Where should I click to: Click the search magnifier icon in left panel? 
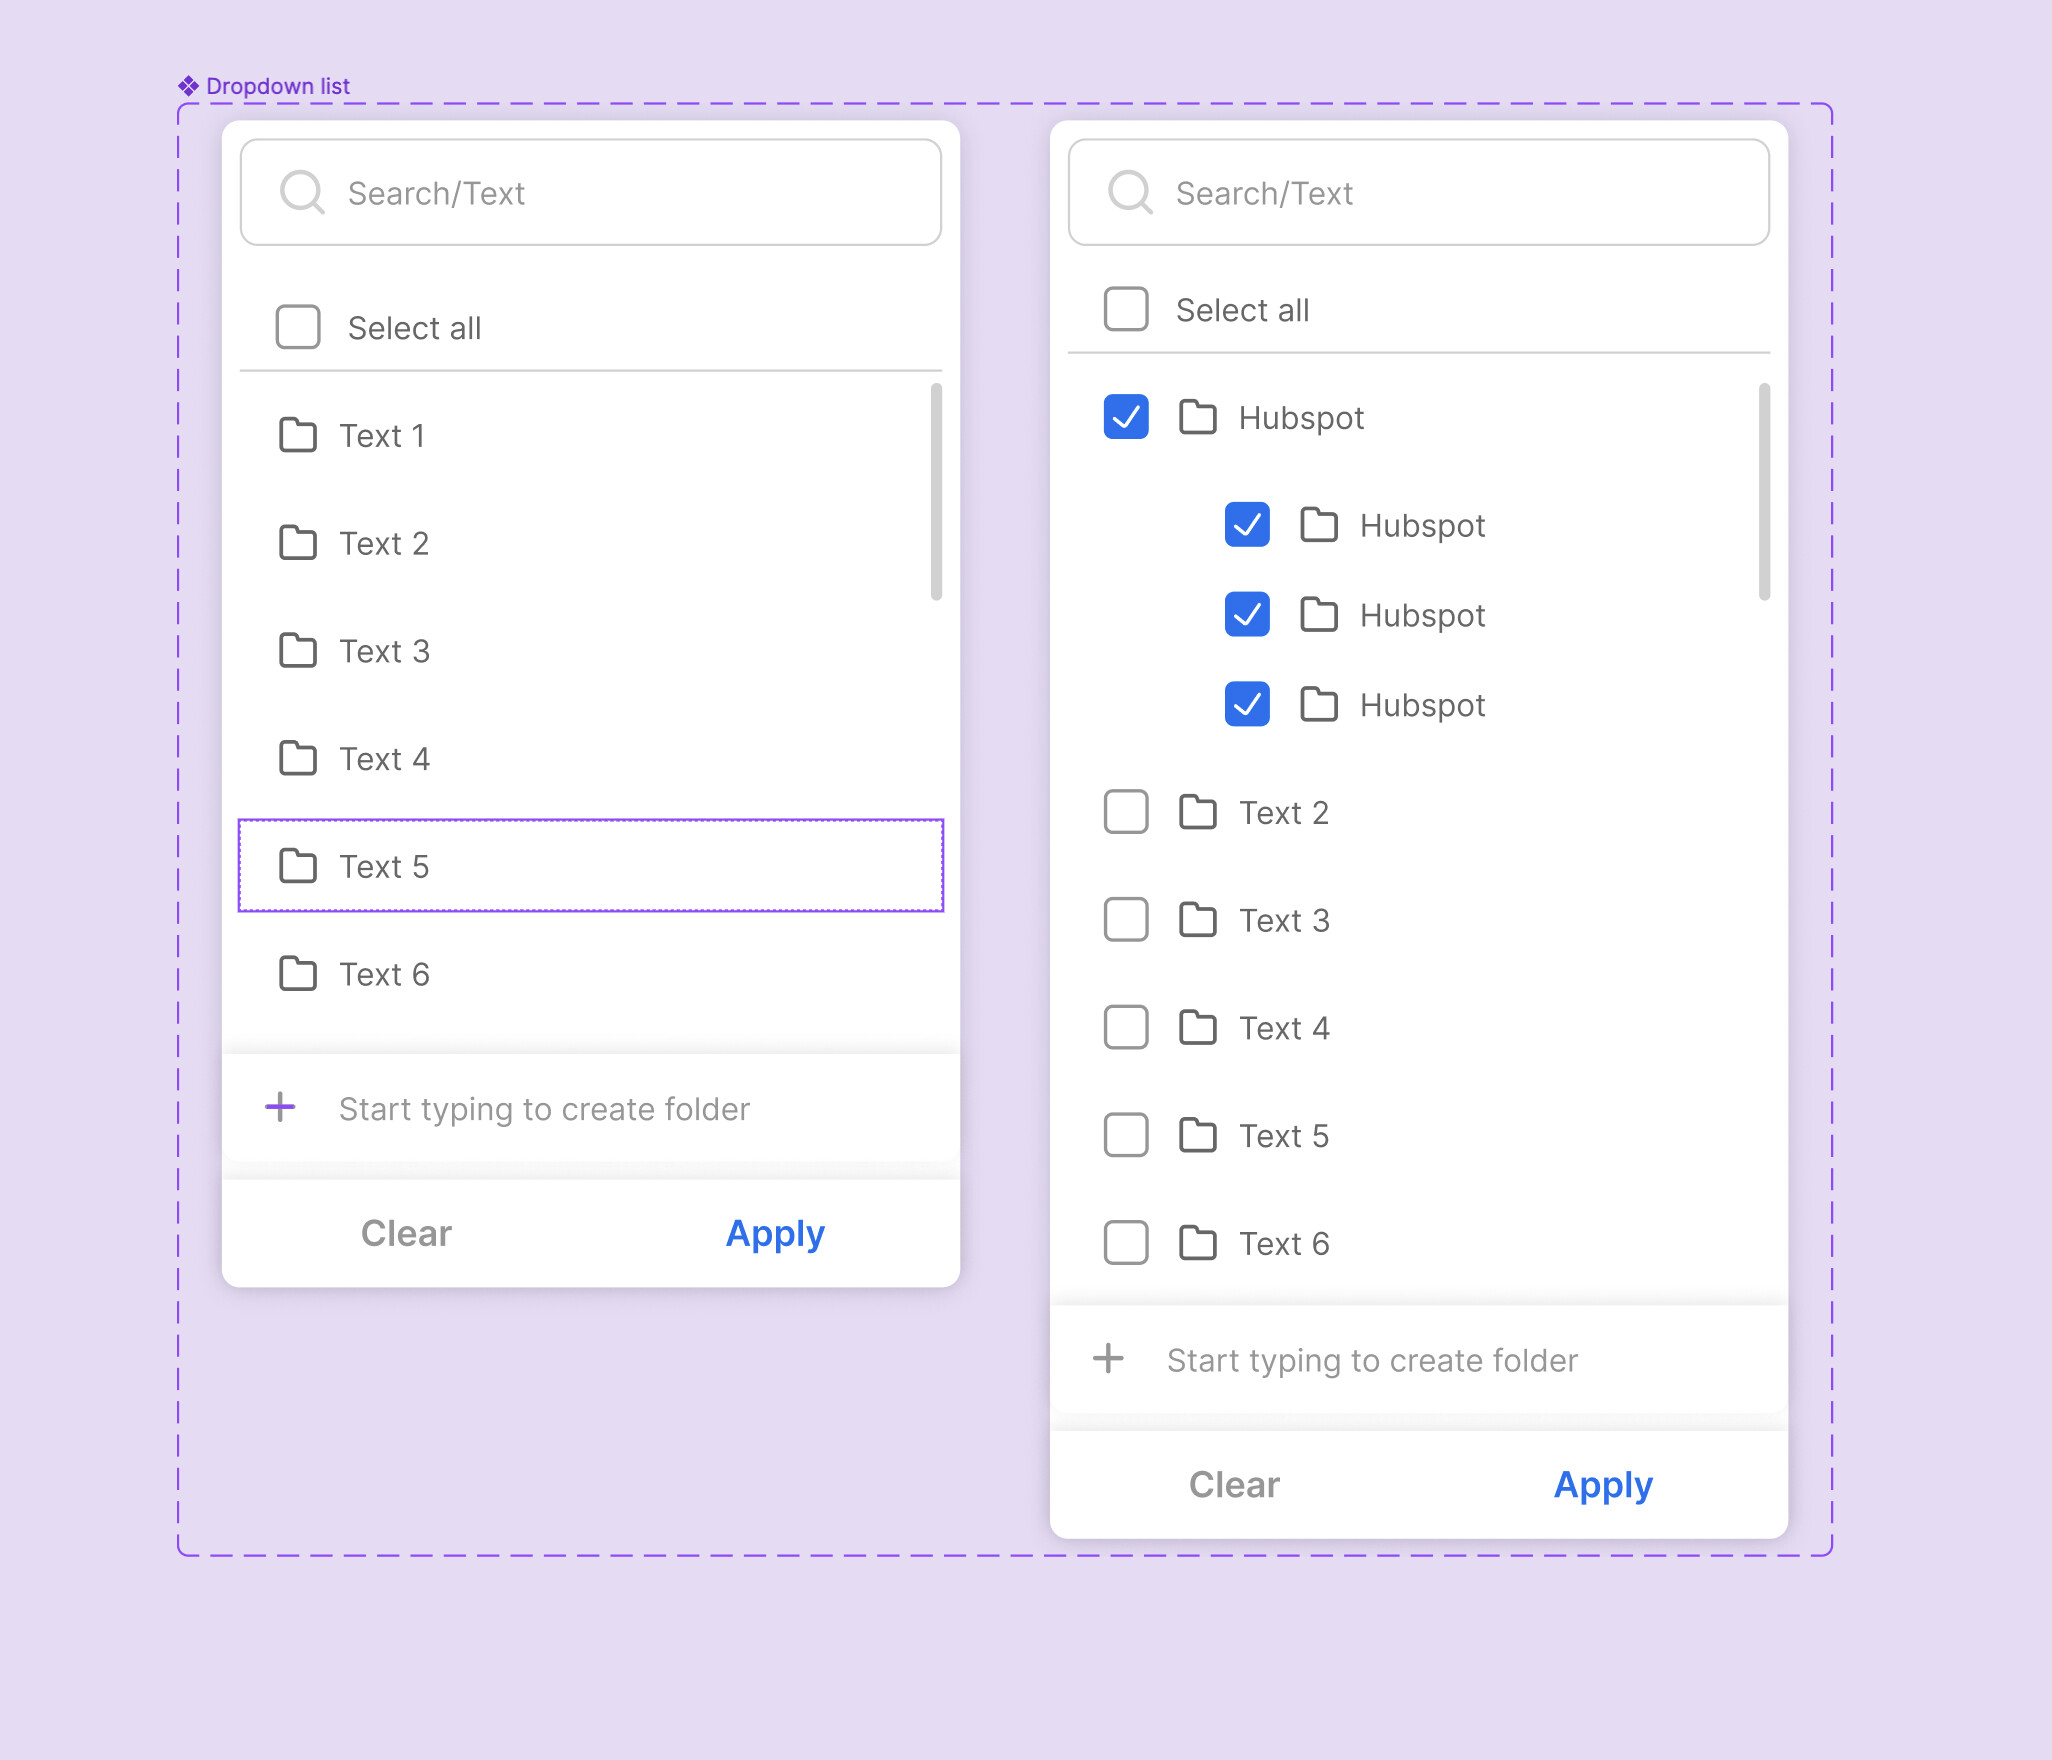[x=301, y=192]
